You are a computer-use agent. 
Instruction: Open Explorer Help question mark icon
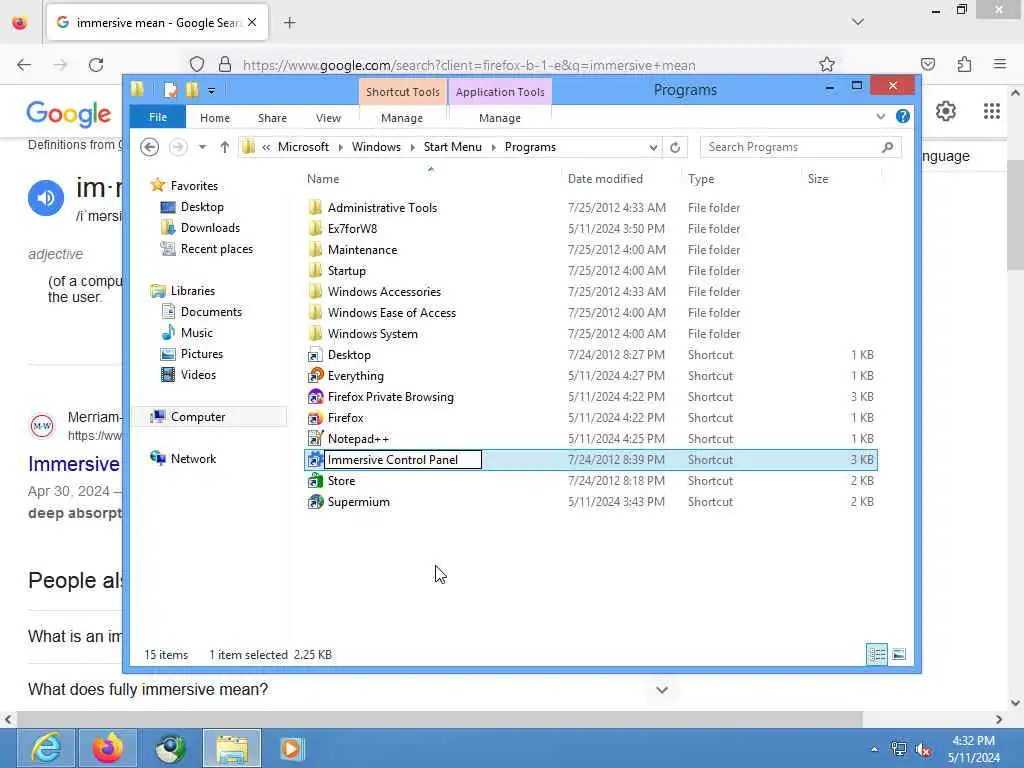(x=903, y=116)
